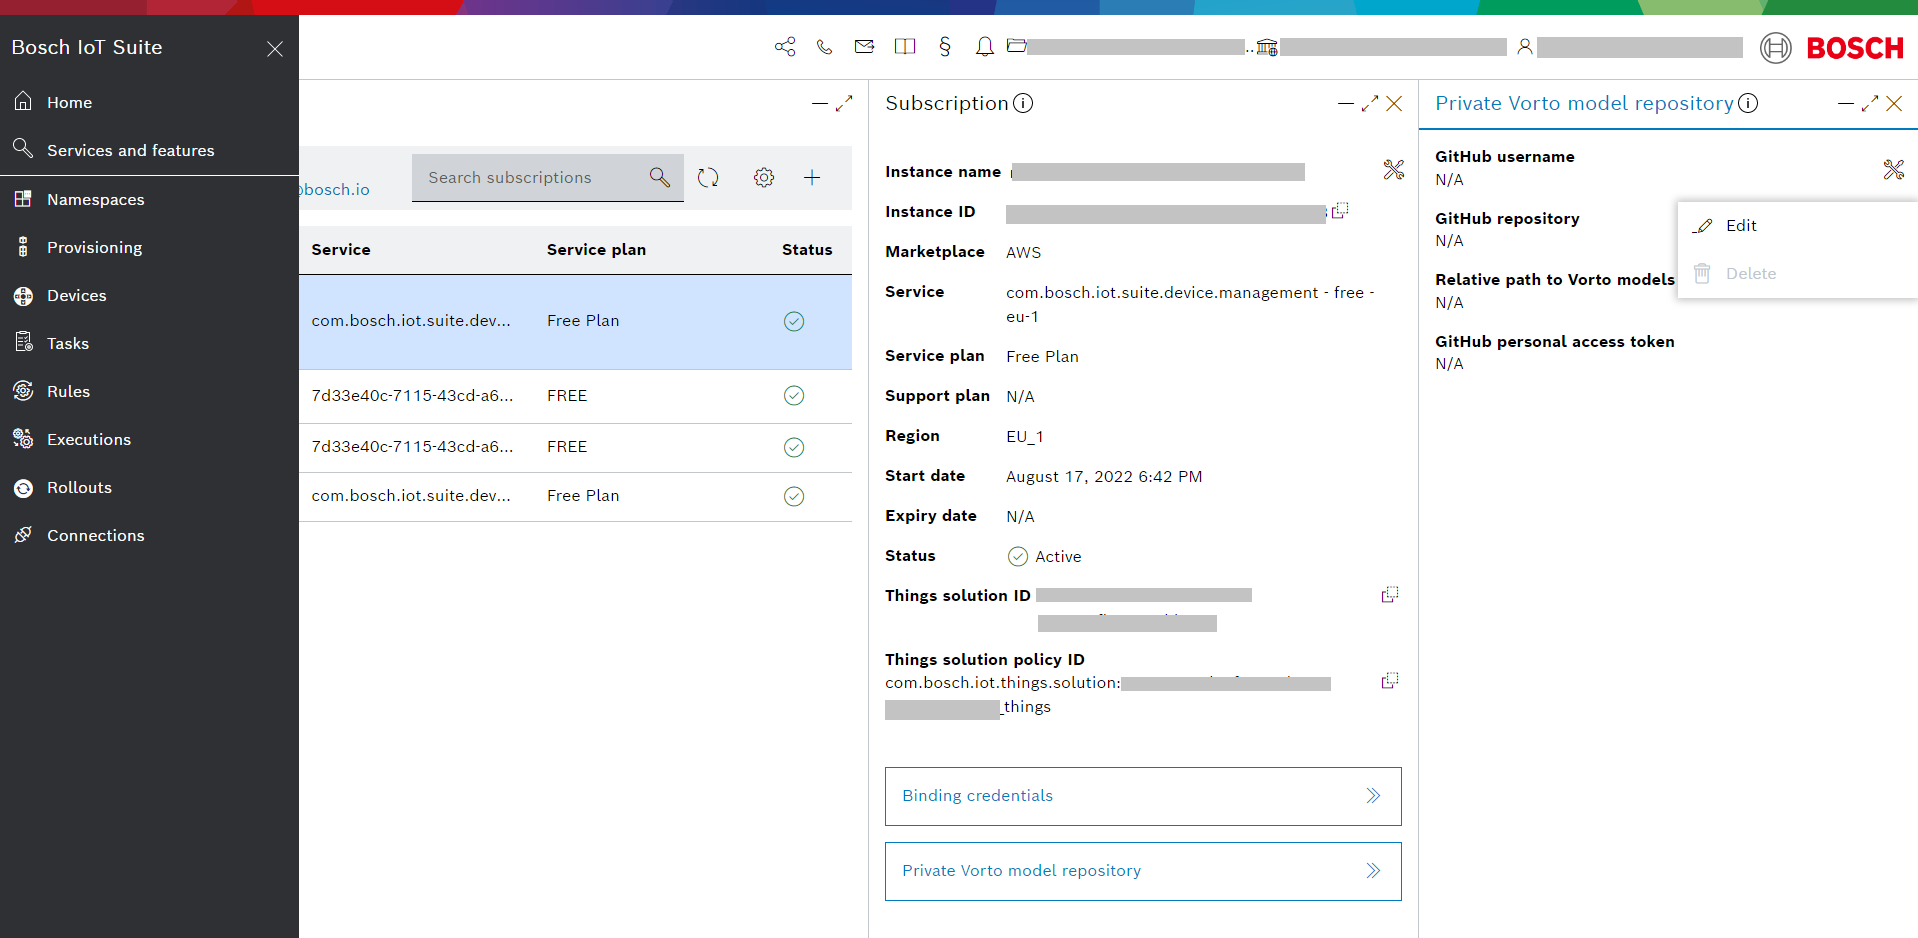Image resolution: width=1918 pixels, height=938 pixels.
Task: Minimize the subscriptions list panel
Action: [820, 103]
